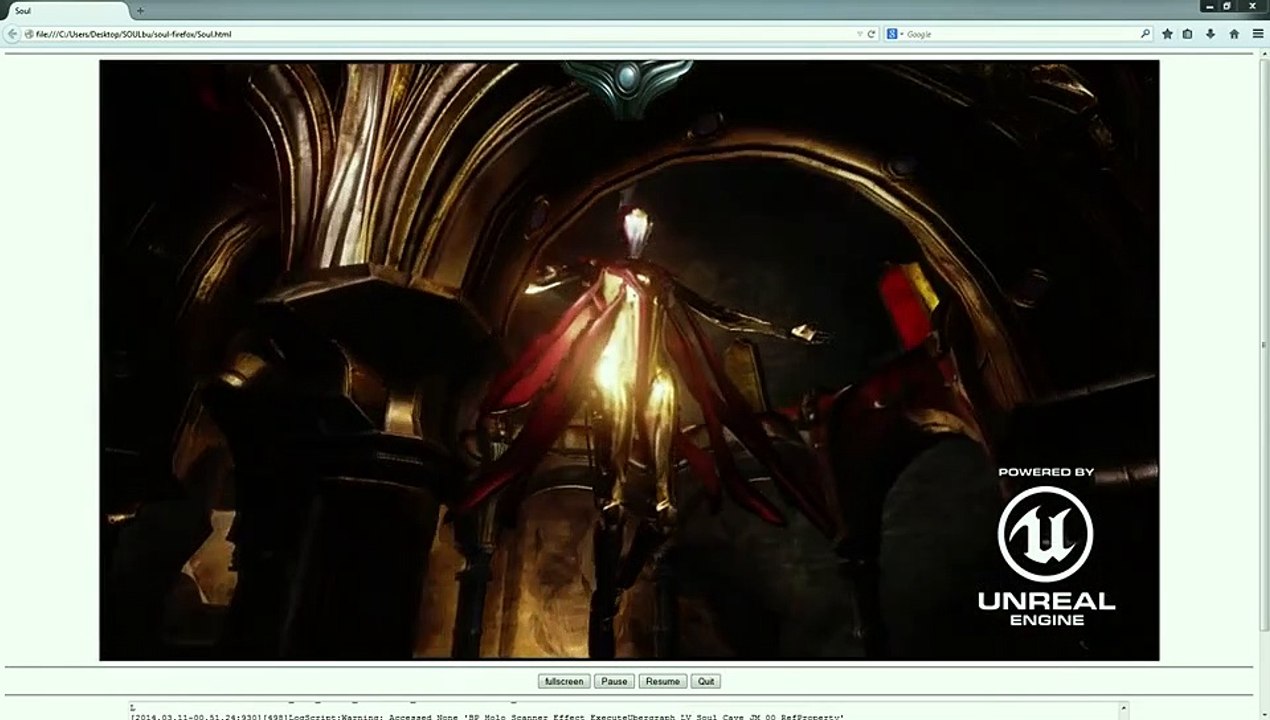
Task: Show bookmarks list icon
Action: (1188, 34)
